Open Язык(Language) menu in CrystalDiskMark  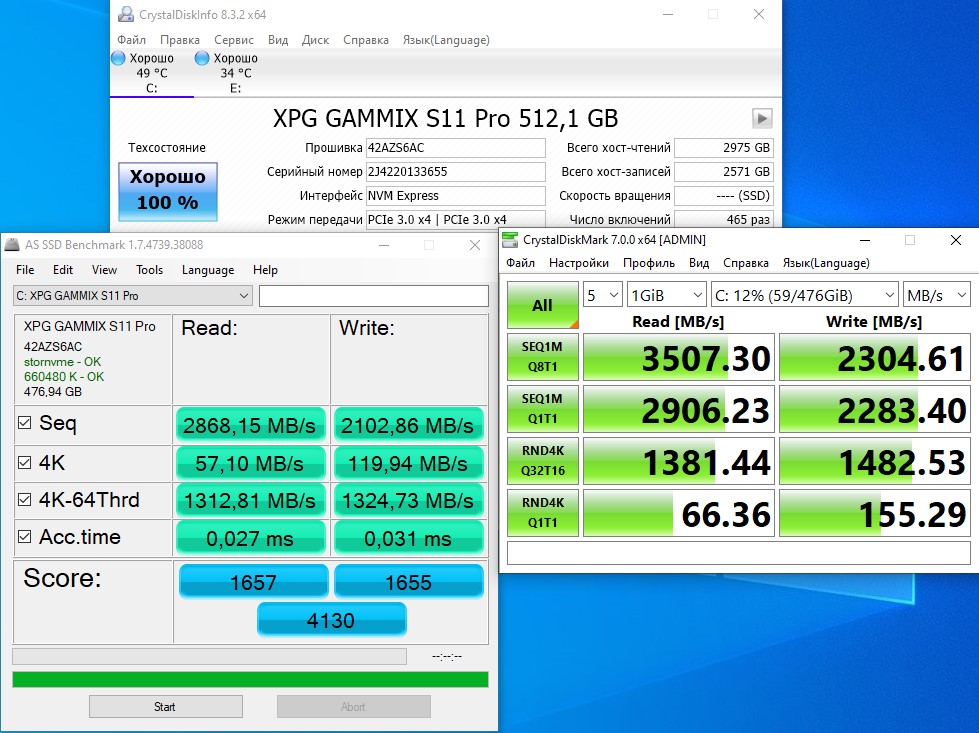coord(826,263)
